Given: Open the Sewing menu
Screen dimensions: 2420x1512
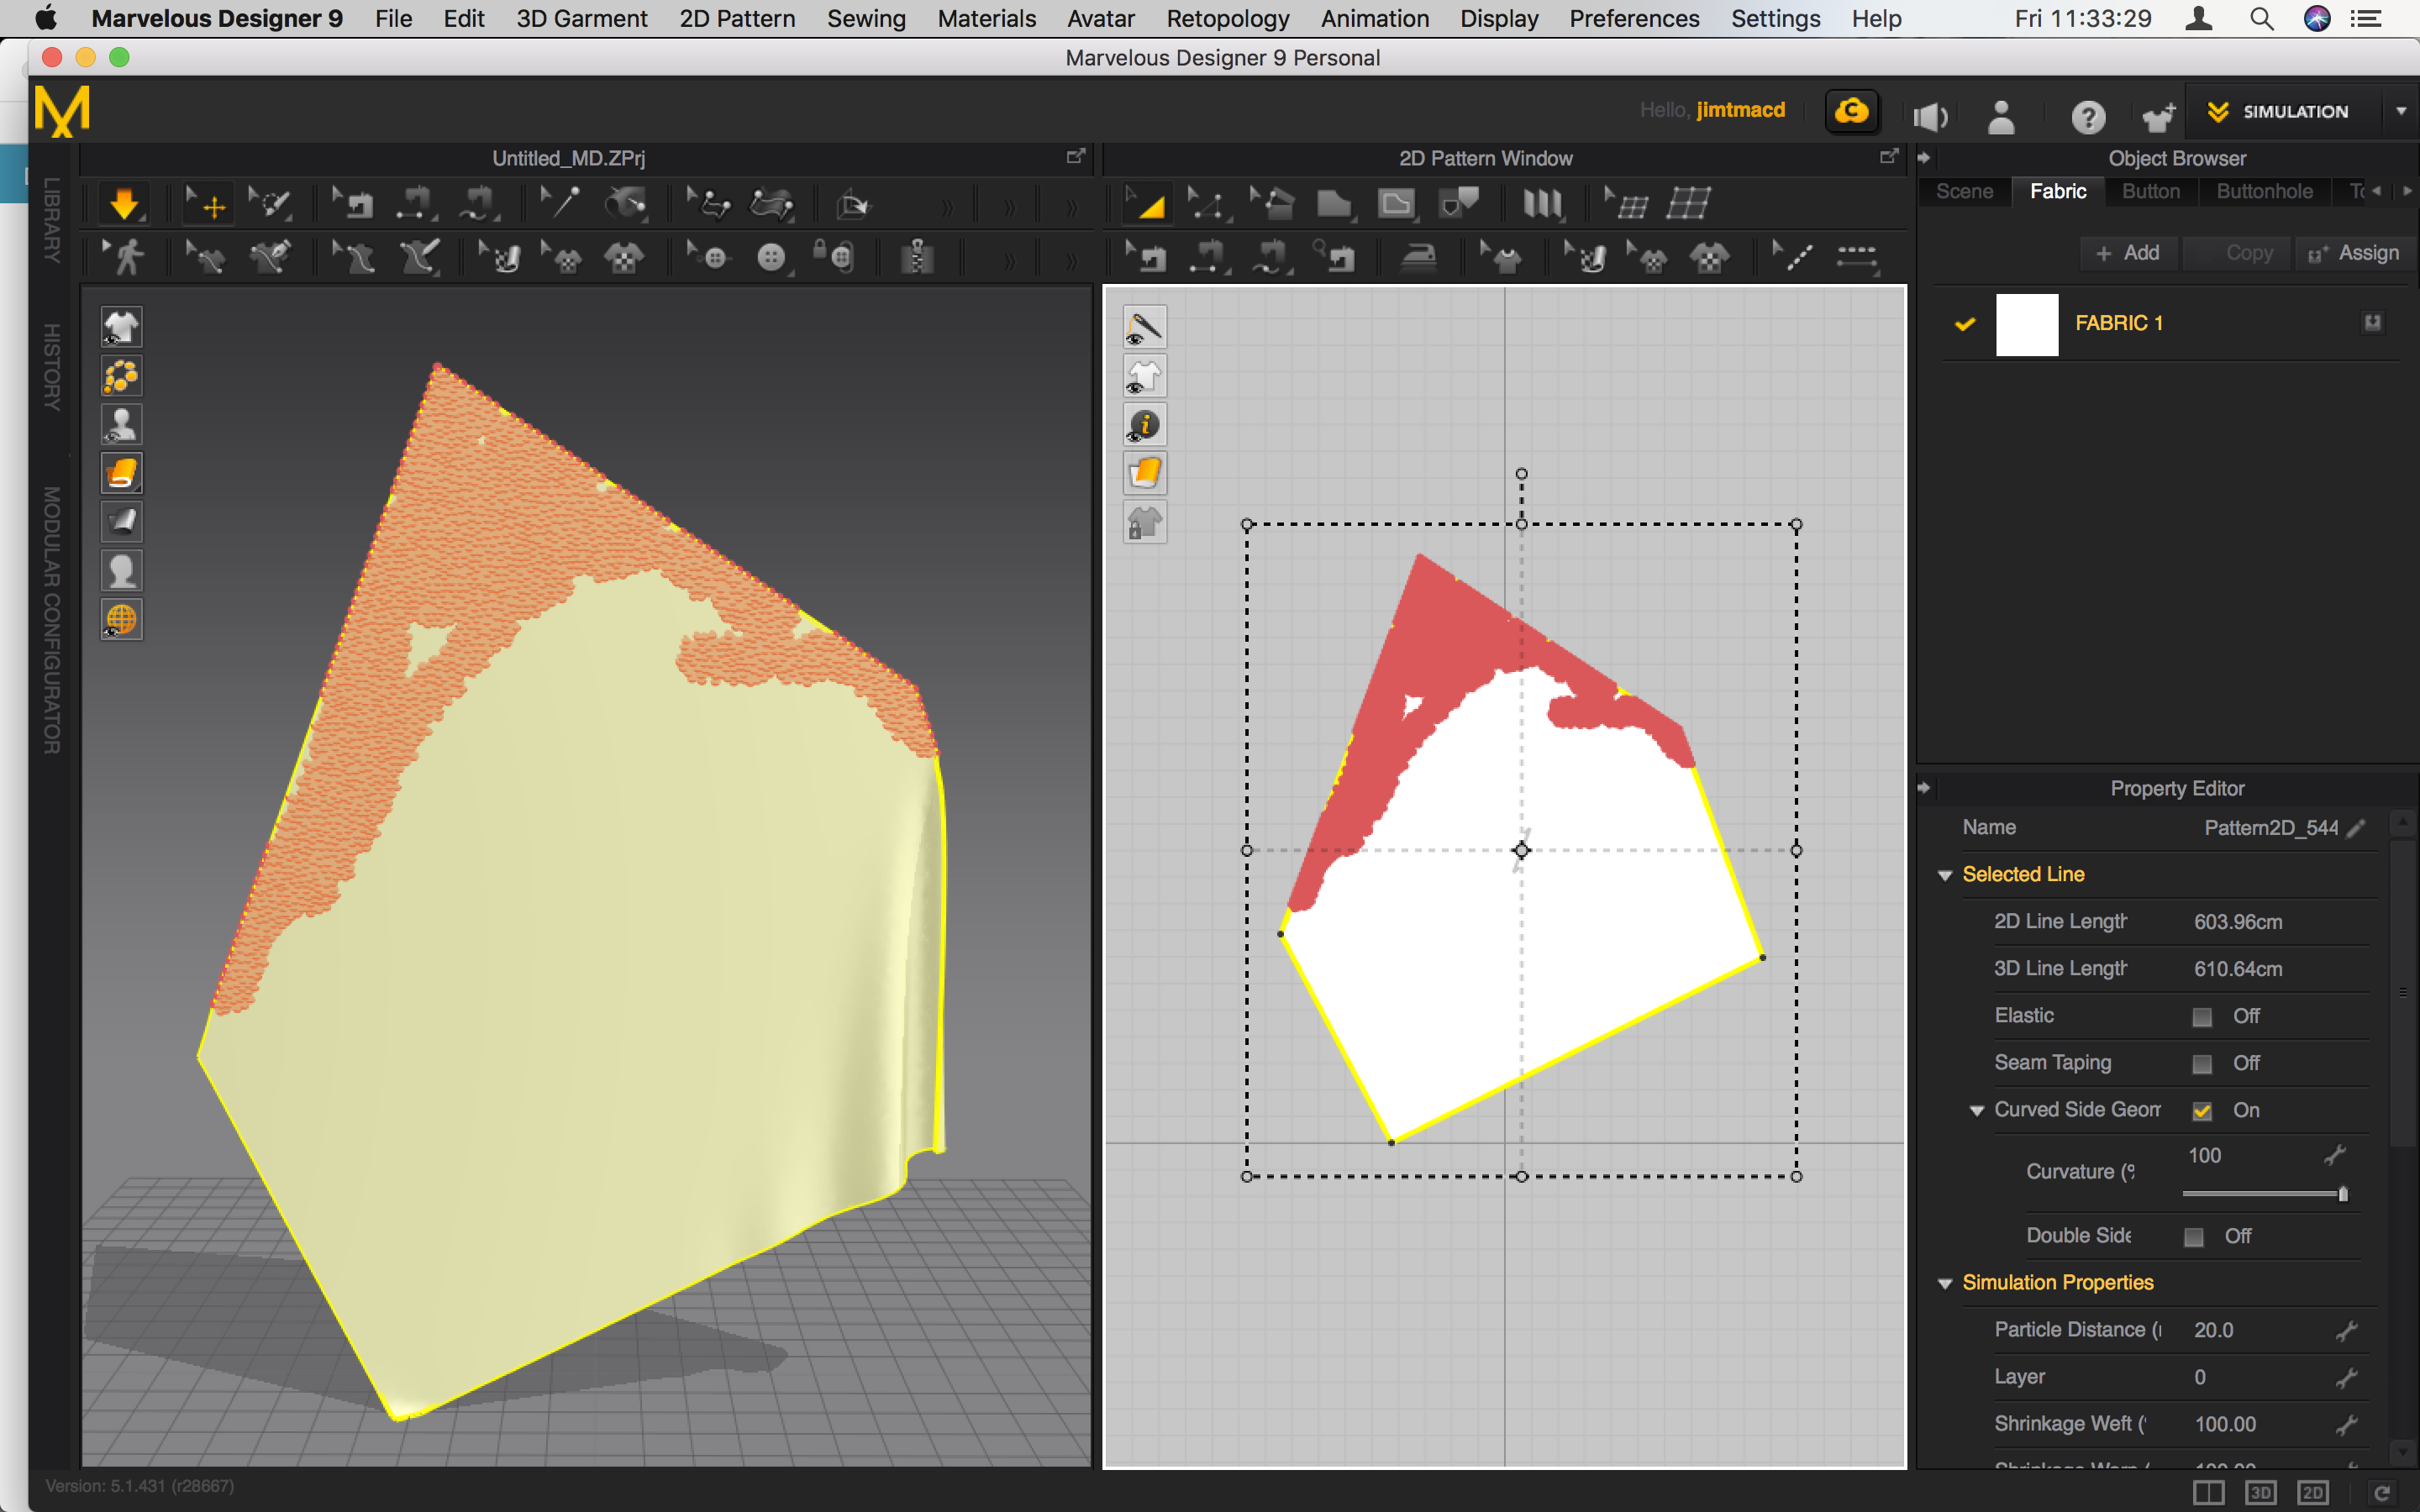Looking at the screenshot, I should click(866, 18).
